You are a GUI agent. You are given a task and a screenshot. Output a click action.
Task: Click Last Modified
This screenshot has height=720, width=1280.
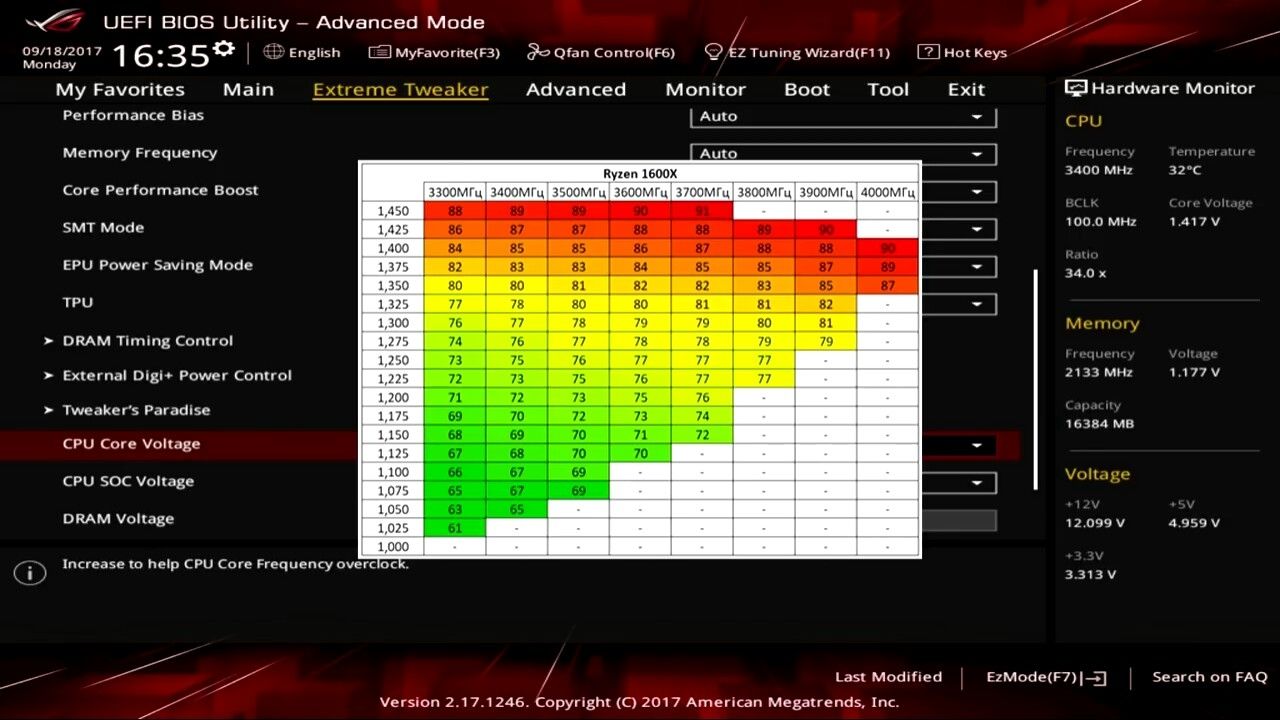pyautogui.click(x=888, y=677)
